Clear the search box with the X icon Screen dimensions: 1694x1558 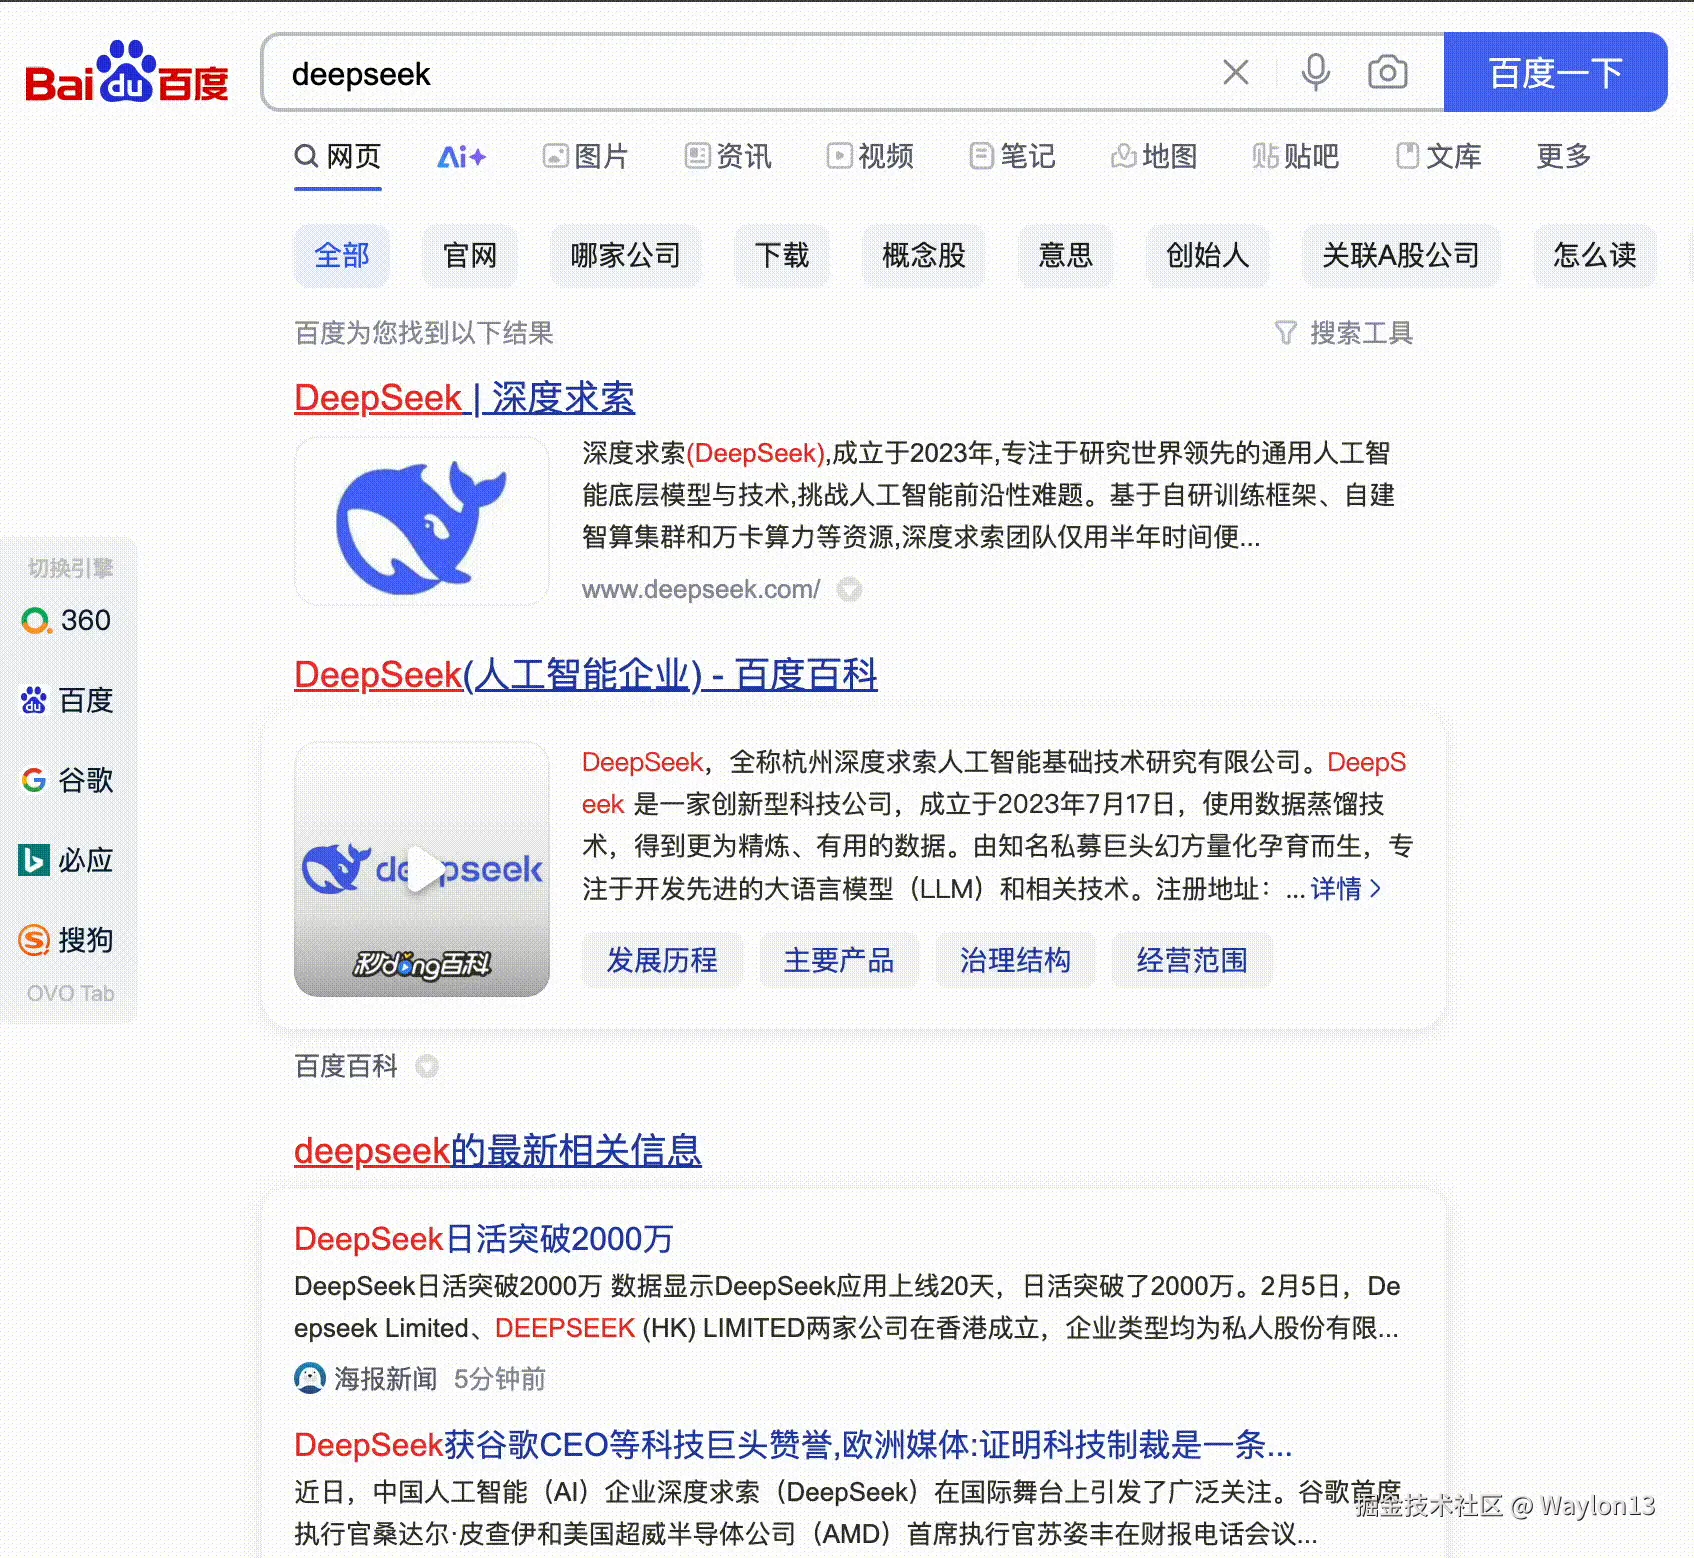pyautogui.click(x=1236, y=72)
